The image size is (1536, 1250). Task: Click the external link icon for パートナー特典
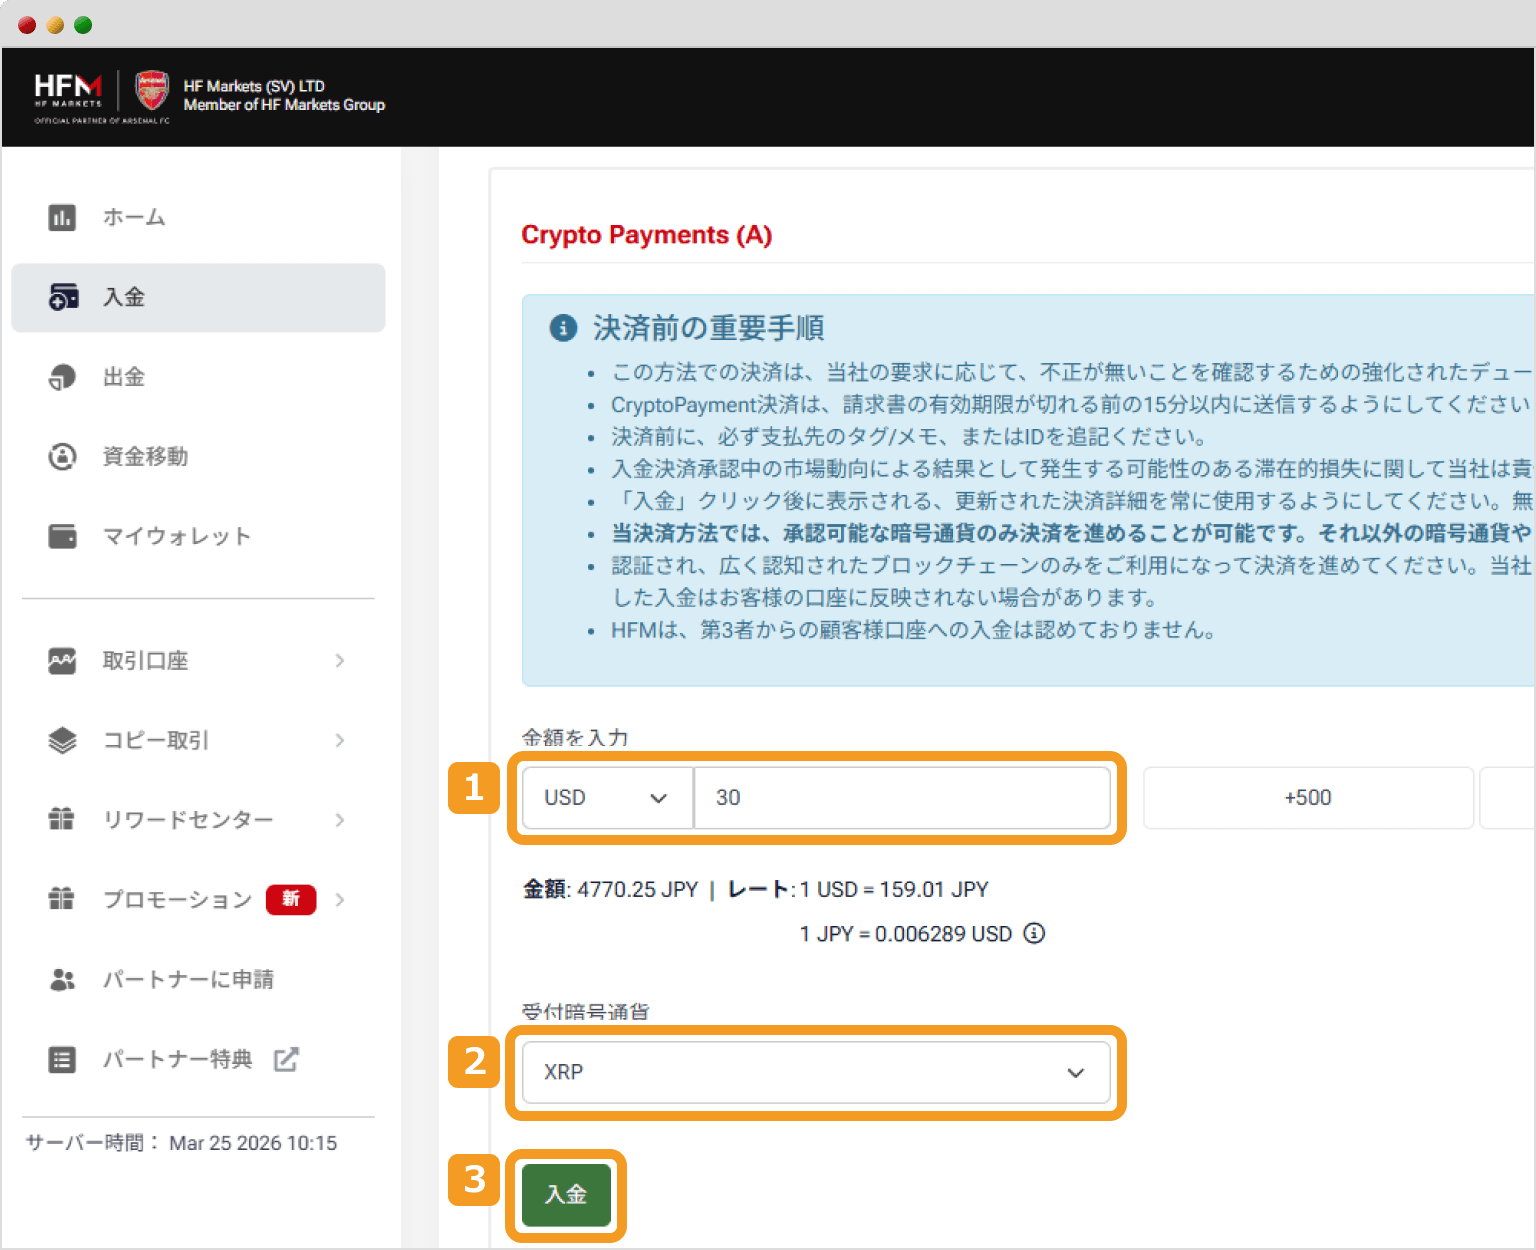coord(286,1059)
